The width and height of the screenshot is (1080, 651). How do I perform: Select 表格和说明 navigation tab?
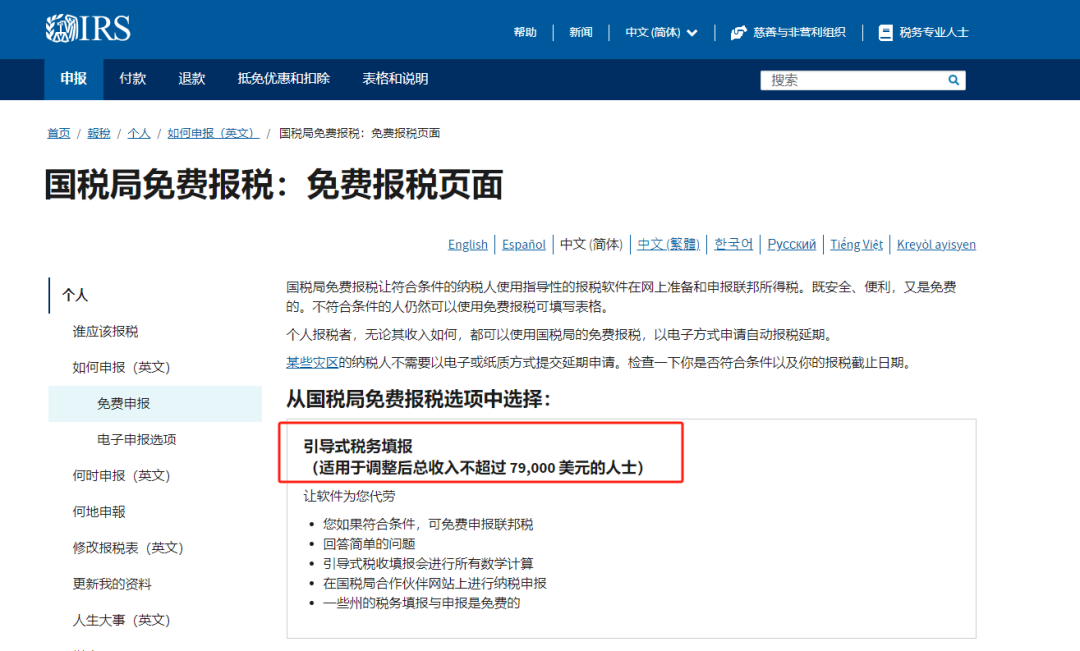[395, 79]
